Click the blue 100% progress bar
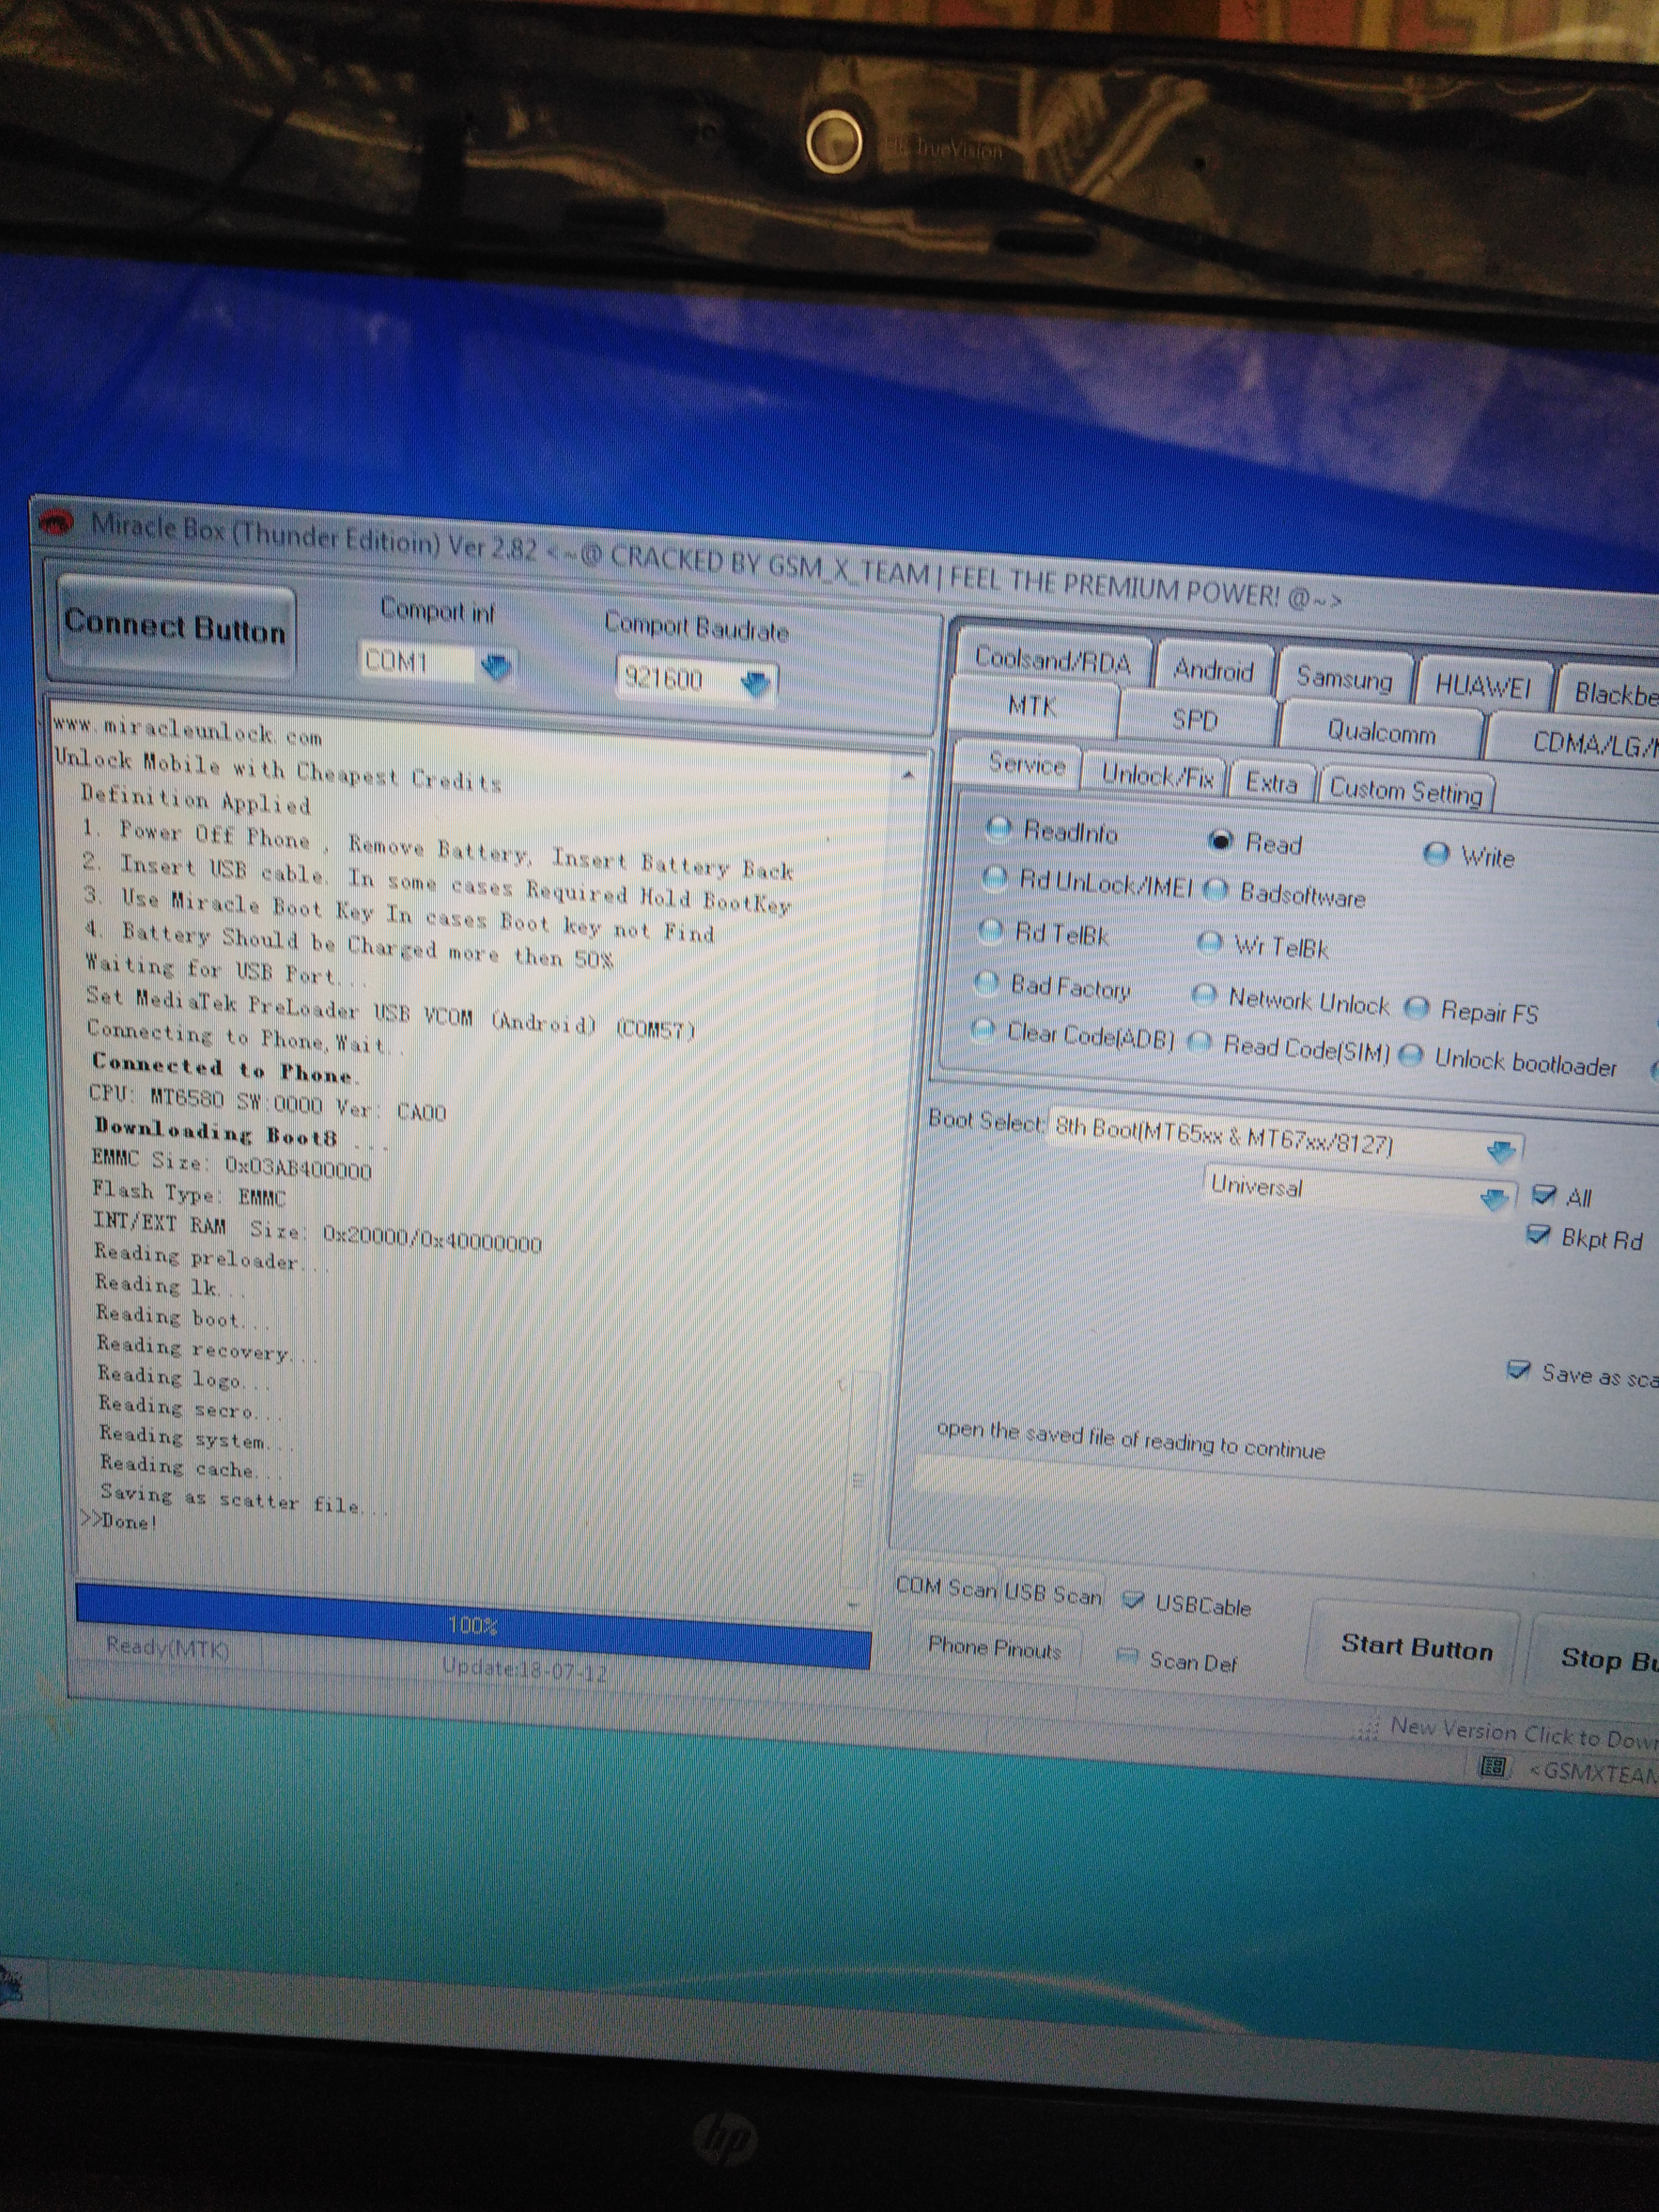This screenshot has width=1659, height=2212. [472, 1625]
